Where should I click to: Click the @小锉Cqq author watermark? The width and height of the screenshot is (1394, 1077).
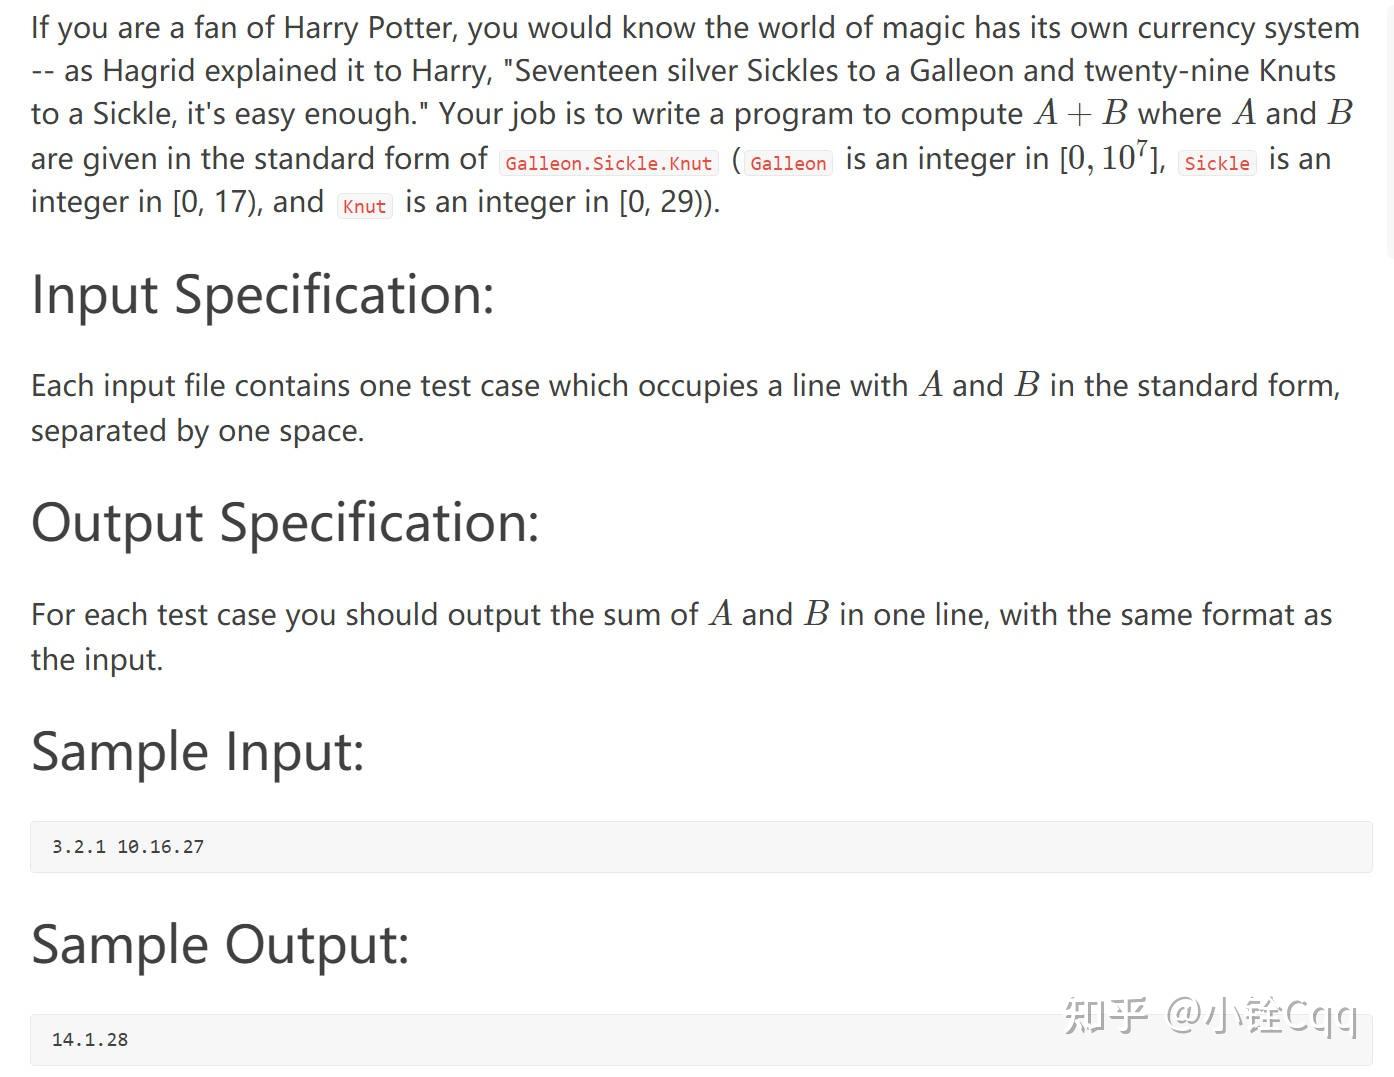coord(1262,1015)
